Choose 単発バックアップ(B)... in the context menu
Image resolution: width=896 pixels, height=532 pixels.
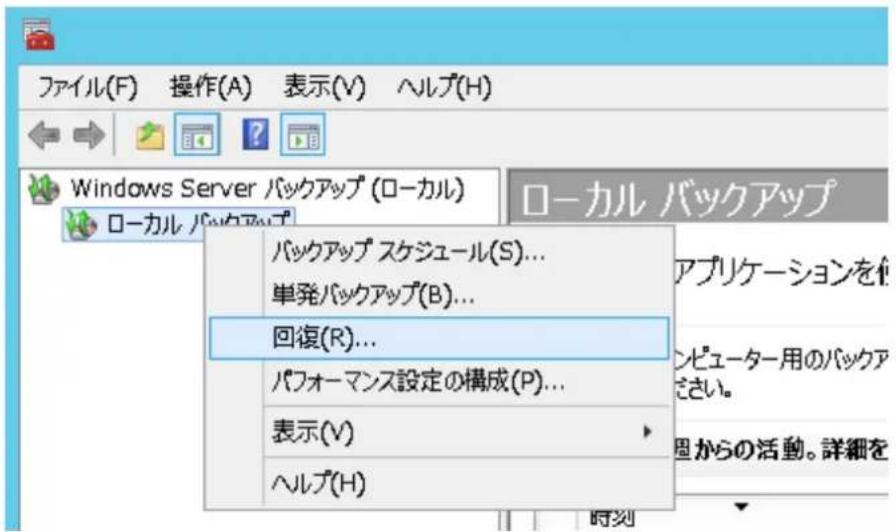click(439, 295)
